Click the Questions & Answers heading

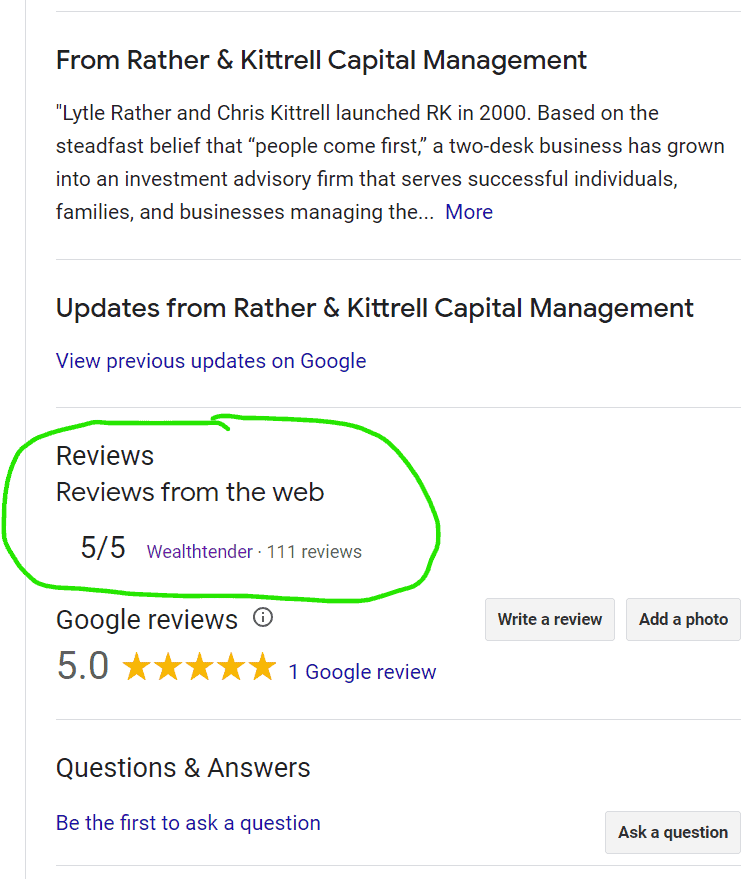point(183,768)
